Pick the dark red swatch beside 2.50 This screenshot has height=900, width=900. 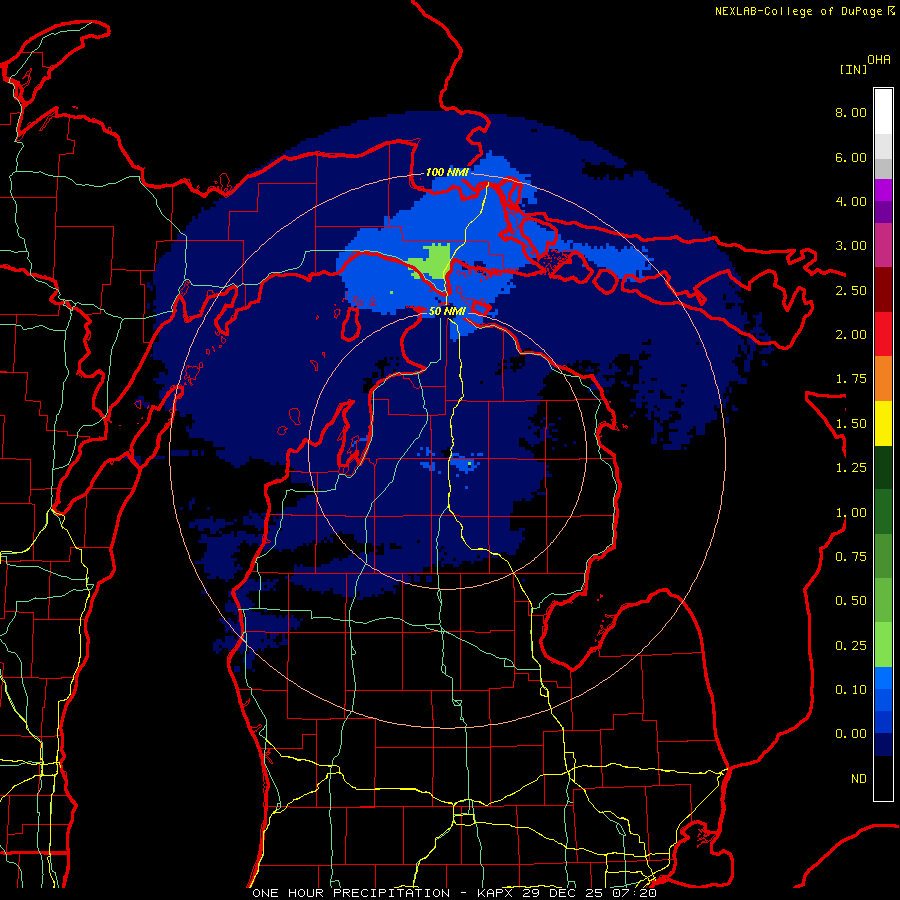tap(883, 290)
